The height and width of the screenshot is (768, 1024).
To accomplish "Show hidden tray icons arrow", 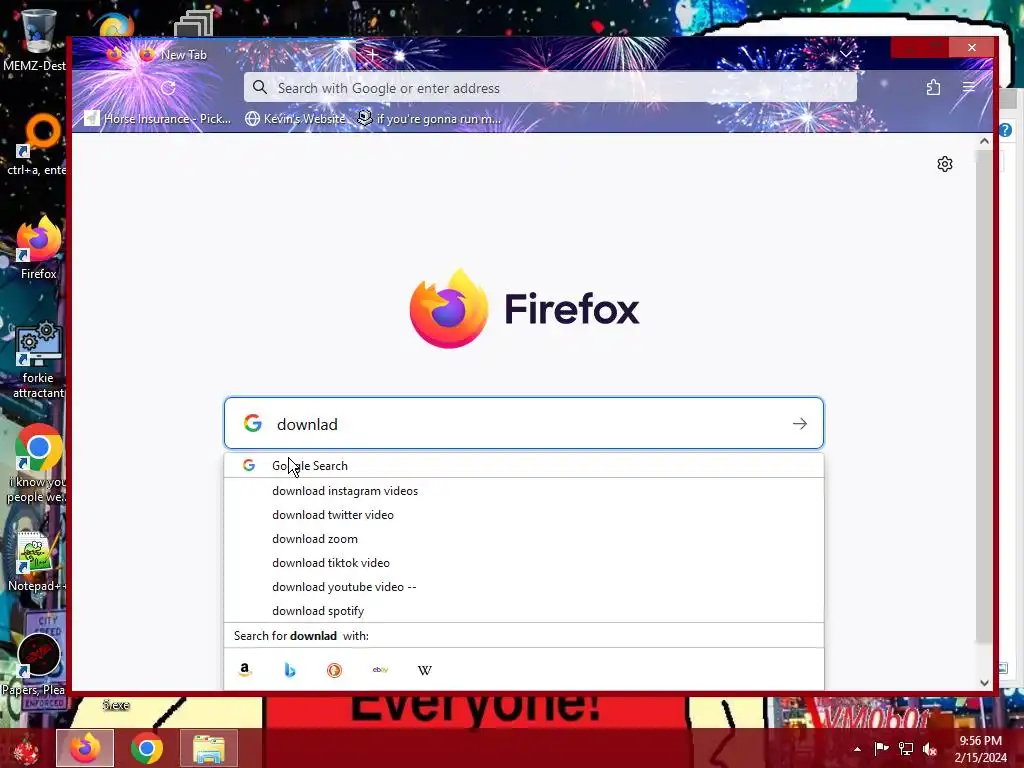I will (x=857, y=749).
